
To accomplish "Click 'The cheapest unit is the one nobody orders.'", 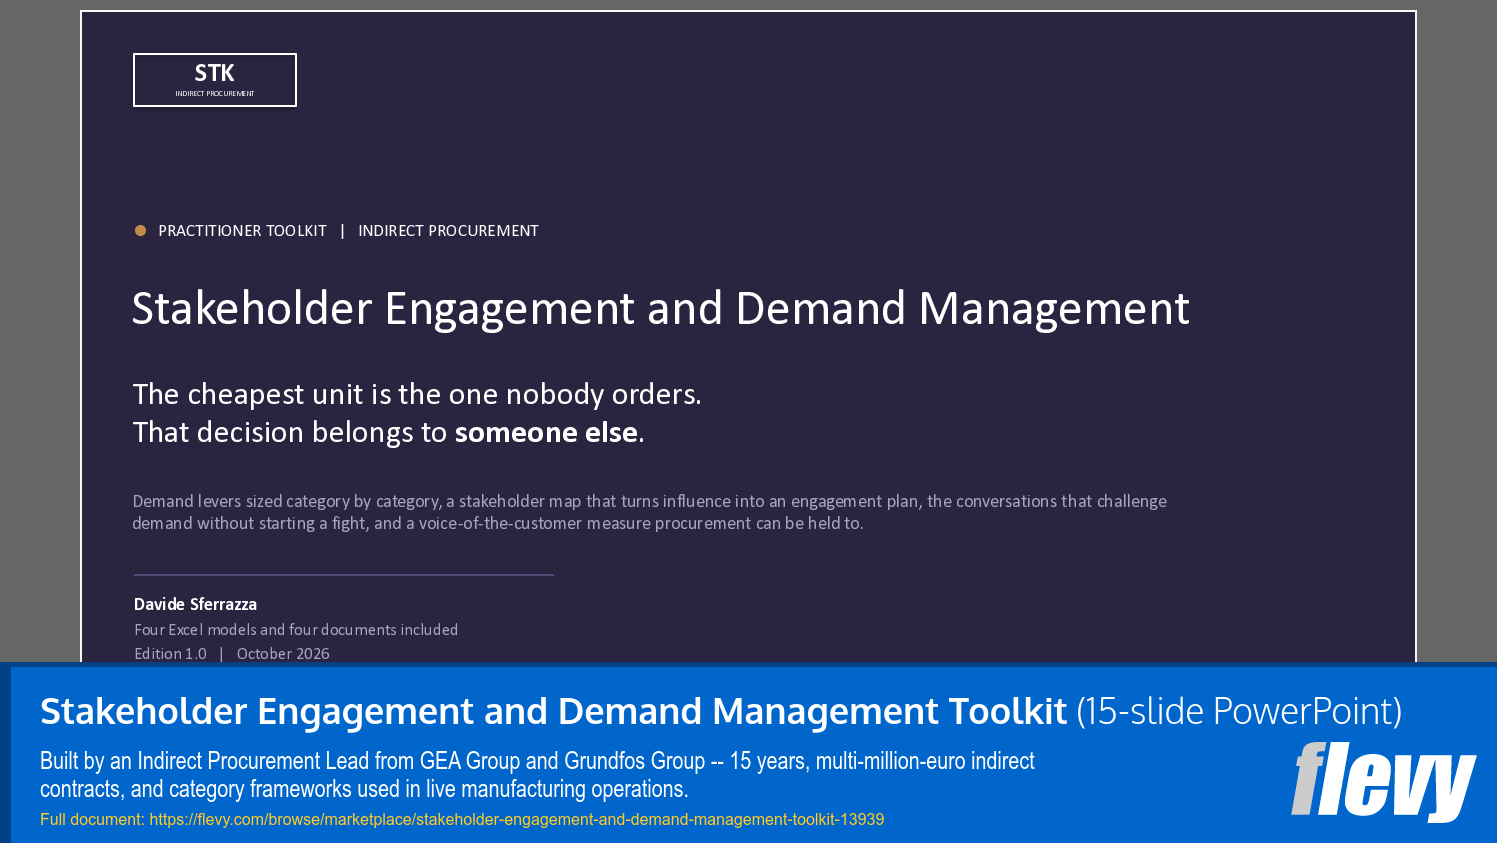I will (x=417, y=394).
